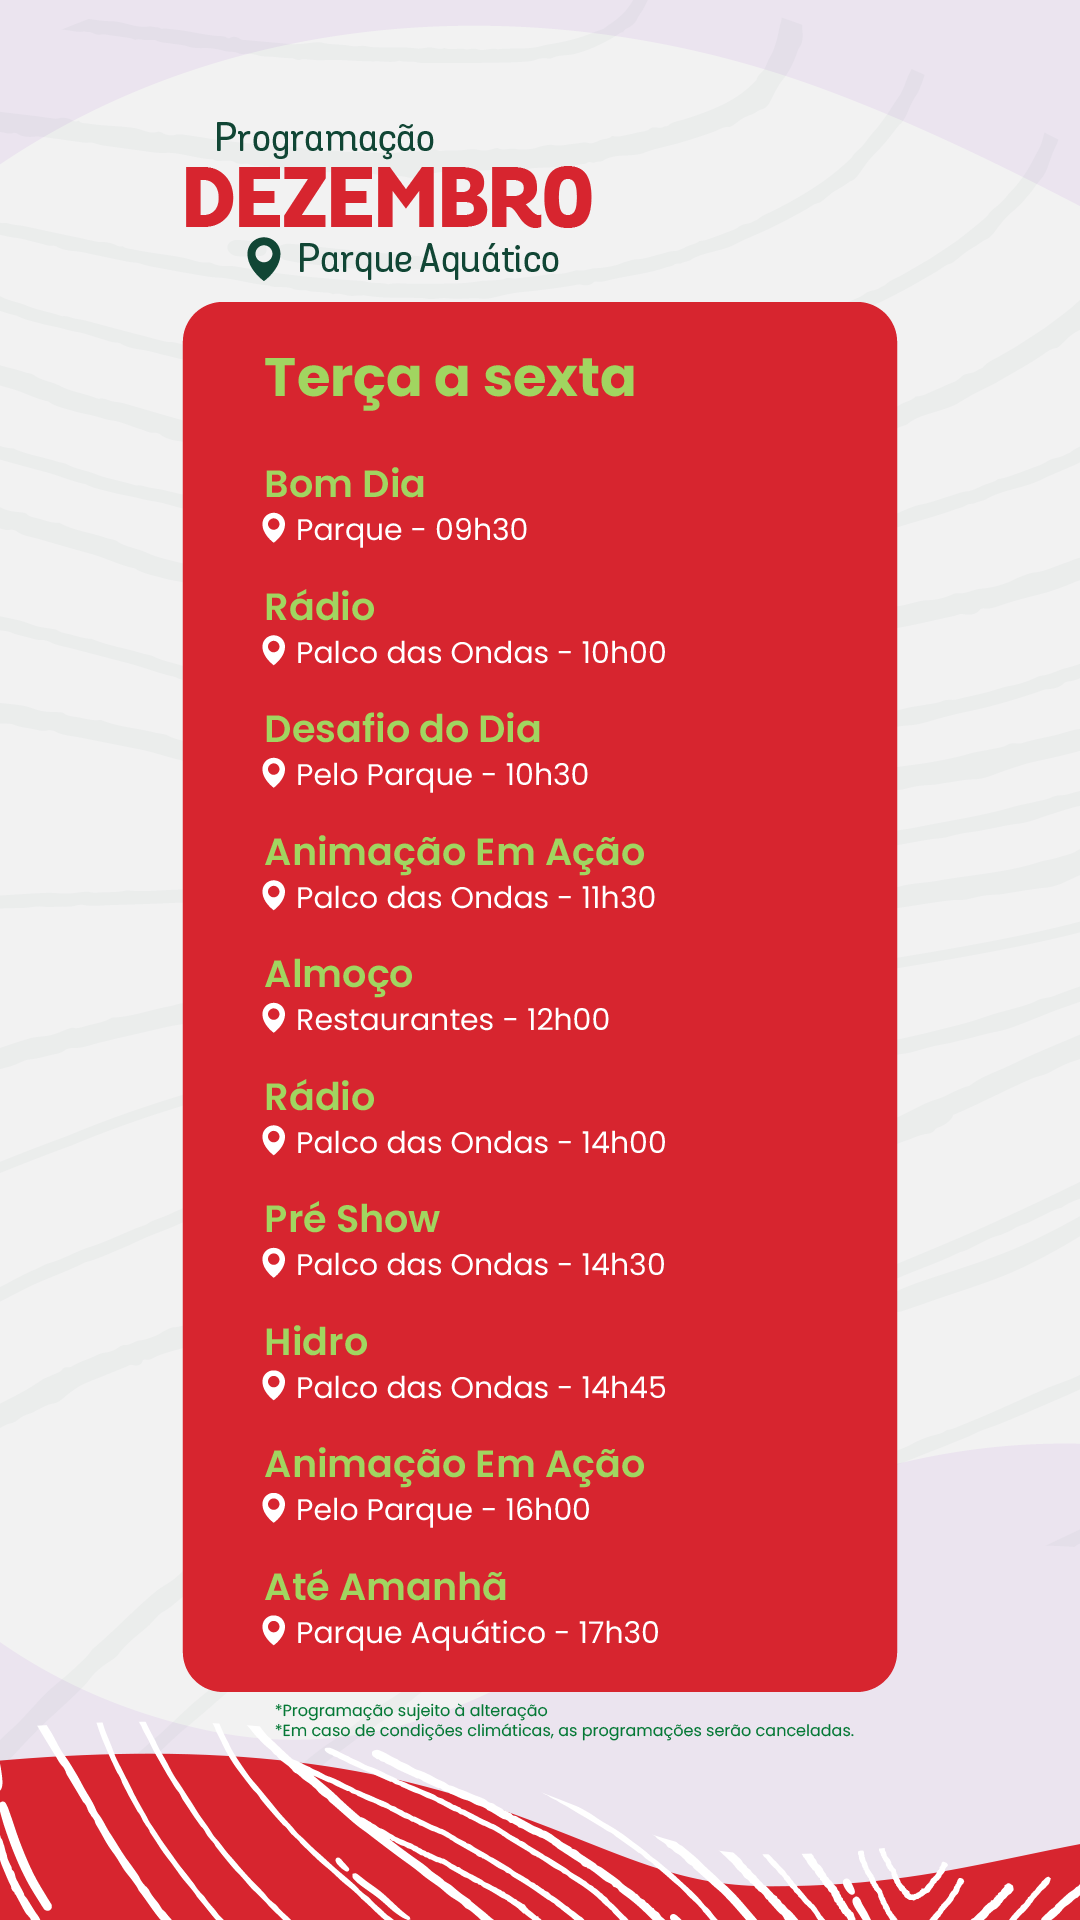Click the pin icon beside Palco das Ondas - 14h45
The width and height of the screenshot is (1080, 1920).
273,1385
